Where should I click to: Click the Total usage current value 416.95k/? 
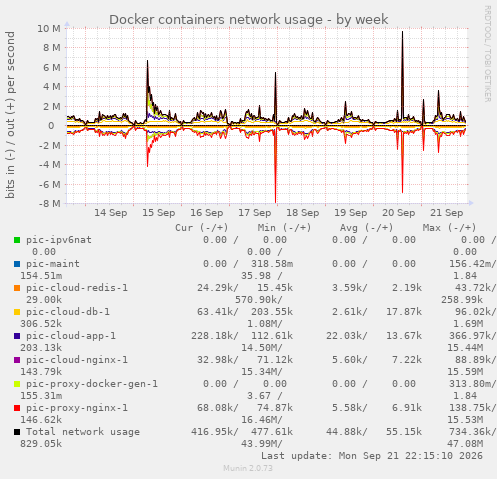pos(215,432)
